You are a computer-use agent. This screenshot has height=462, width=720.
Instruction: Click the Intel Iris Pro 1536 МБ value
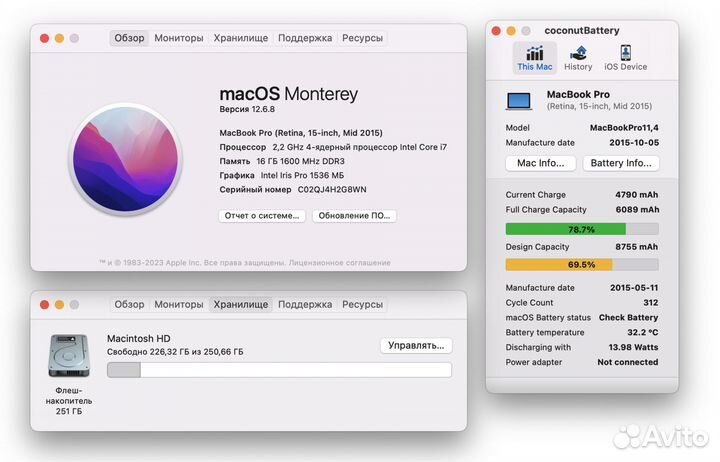[302, 175]
